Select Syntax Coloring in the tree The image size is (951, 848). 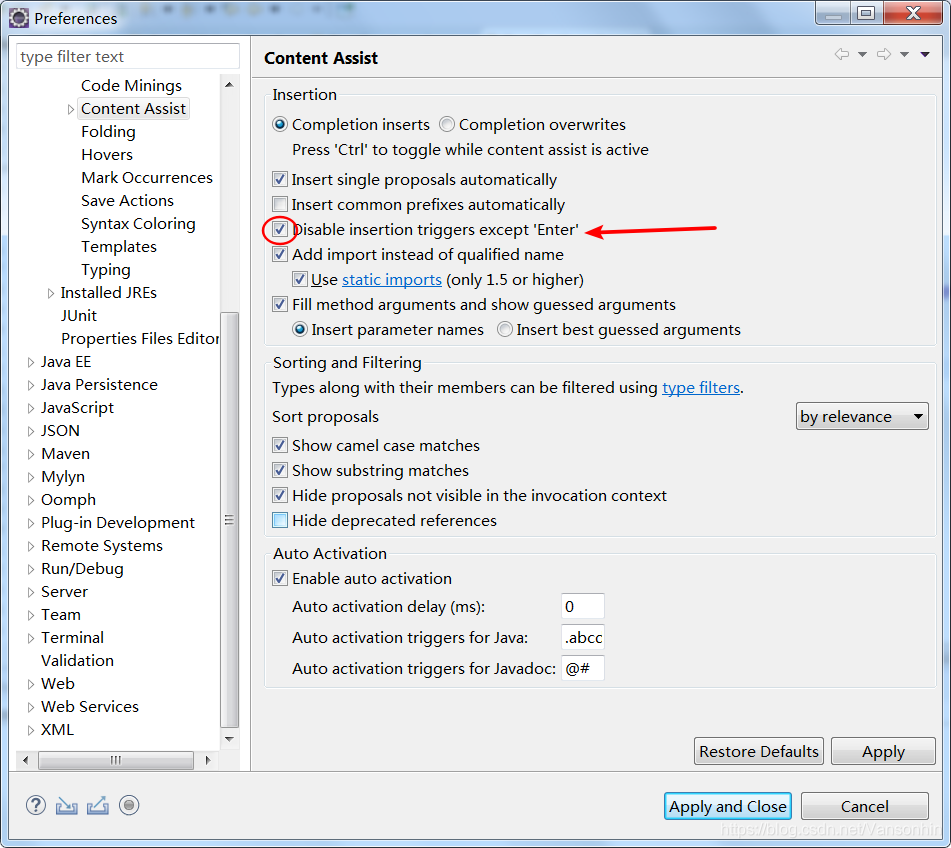[138, 223]
